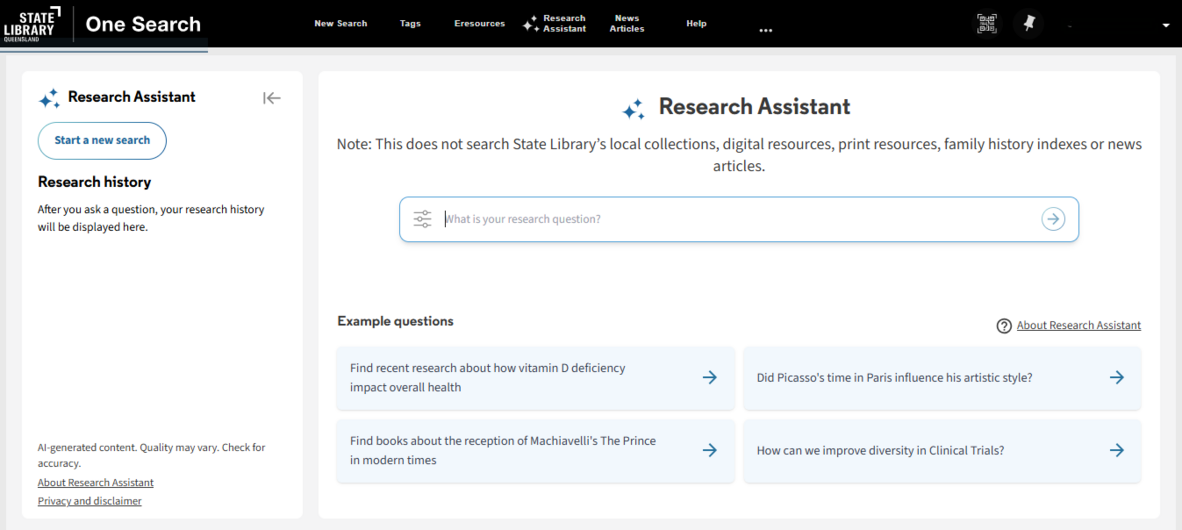Open the QR code icon in header
The image size is (1182, 530).
pyautogui.click(x=987, y=23)
